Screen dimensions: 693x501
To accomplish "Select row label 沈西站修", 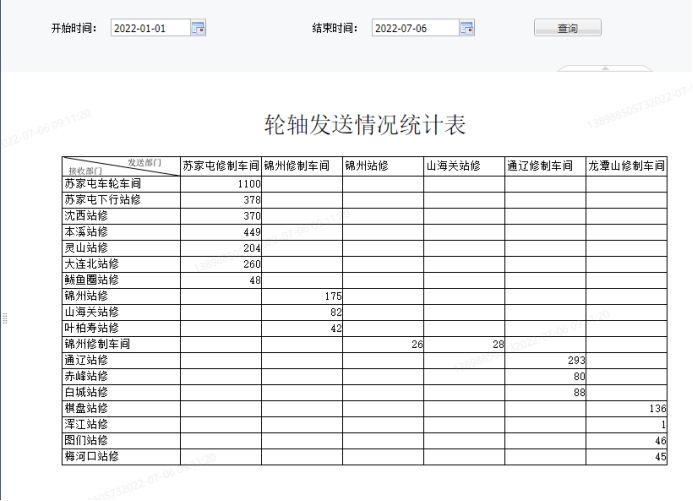I will [121, 216].
